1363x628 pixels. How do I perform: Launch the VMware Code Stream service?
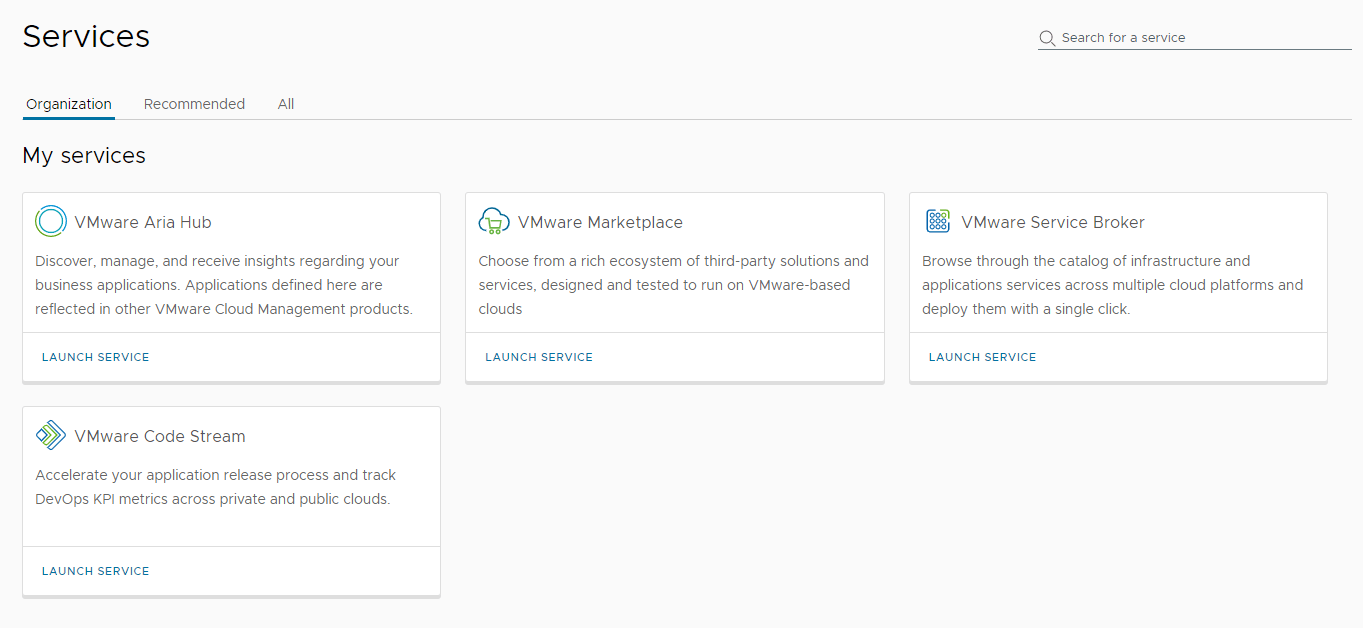tap(95, 571)
